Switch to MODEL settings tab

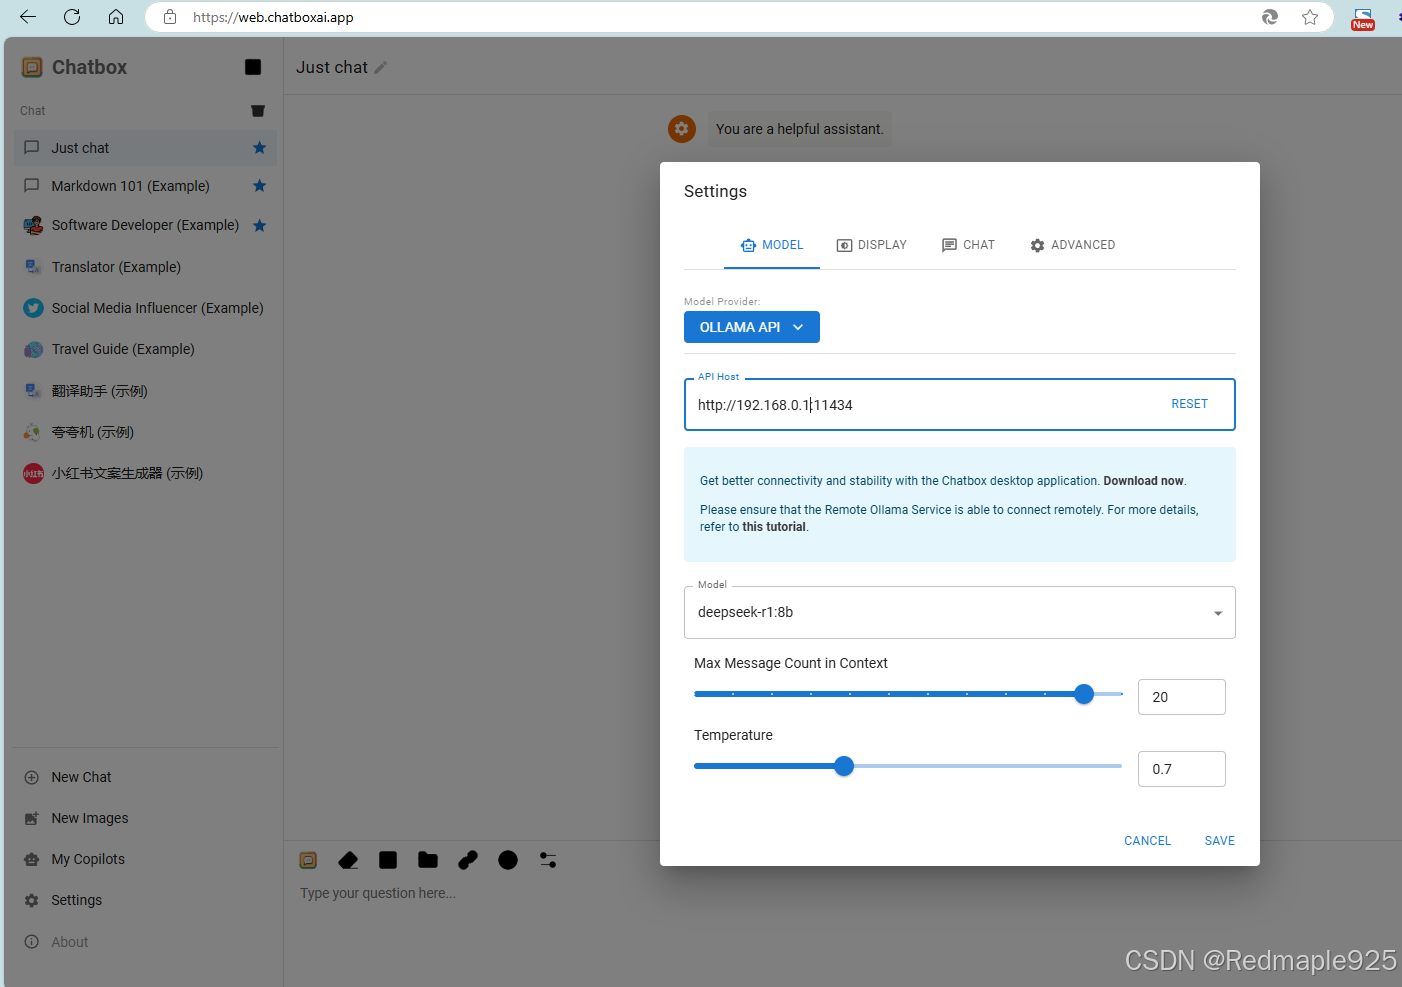point(772,245)
